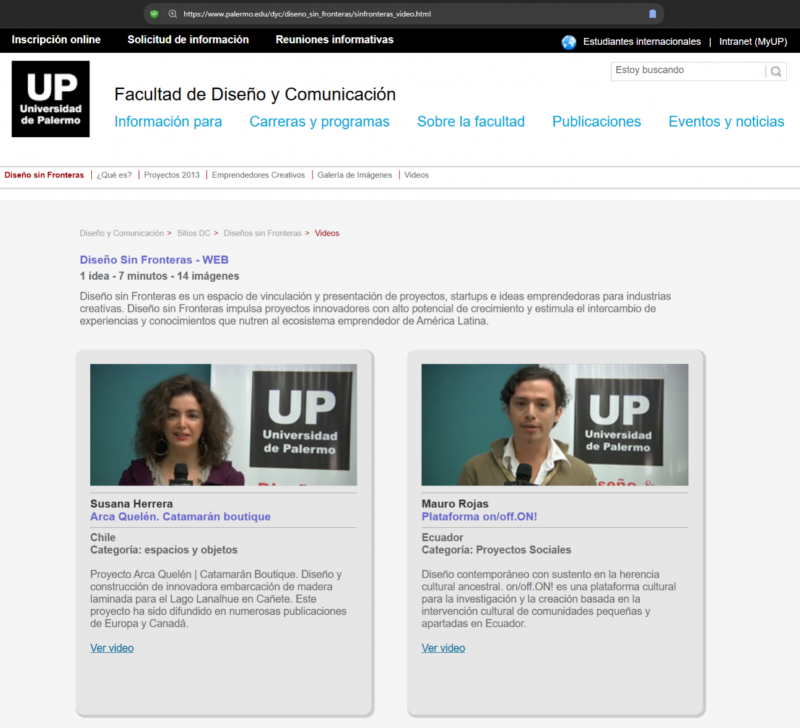Expand the Publicaciones menu
The width and height of the screenshot is (800, 728).
pyautogui.click(x=596, y=121)
